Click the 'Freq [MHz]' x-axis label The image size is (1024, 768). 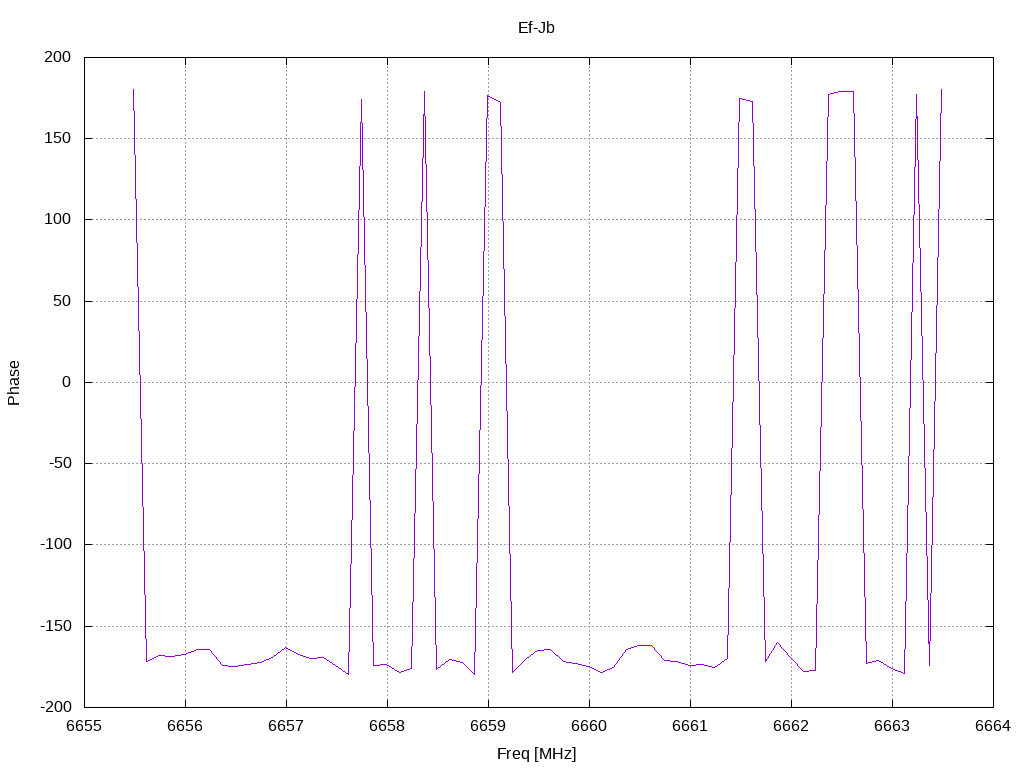(536, 753)
